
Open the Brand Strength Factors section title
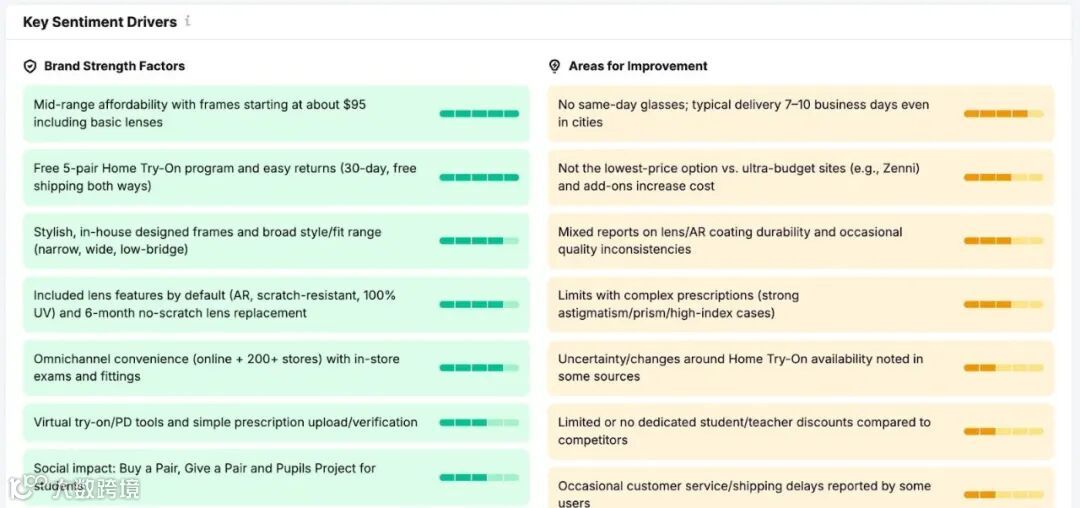114,66
